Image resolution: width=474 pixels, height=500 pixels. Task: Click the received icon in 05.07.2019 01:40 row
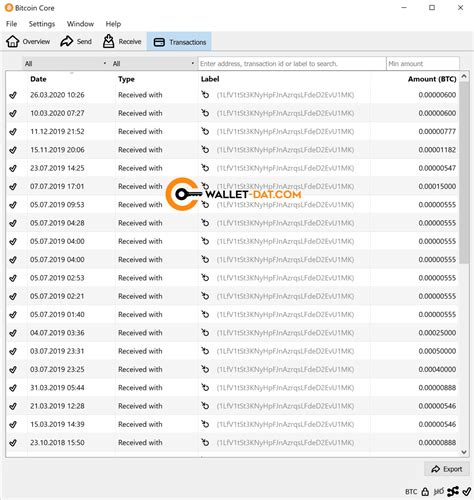click(205, 314)
